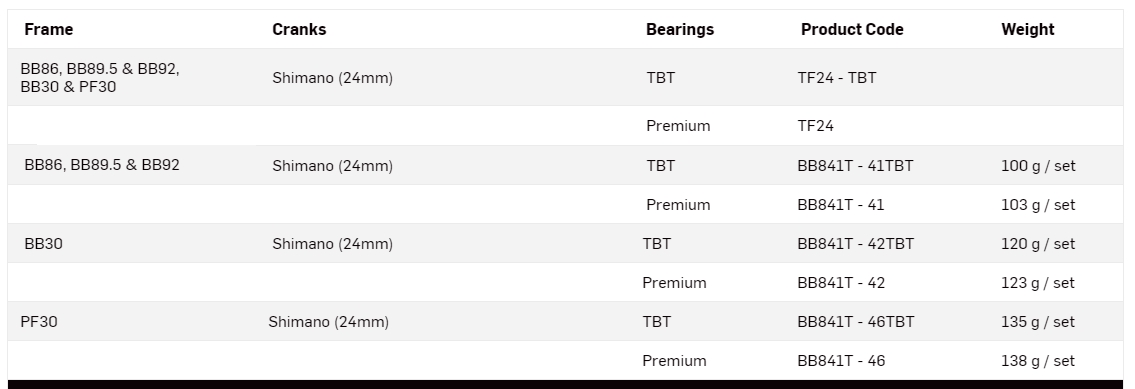Click product code BB841T - 46
Viewport: 1135px width, 389px height.
point(841,361)
